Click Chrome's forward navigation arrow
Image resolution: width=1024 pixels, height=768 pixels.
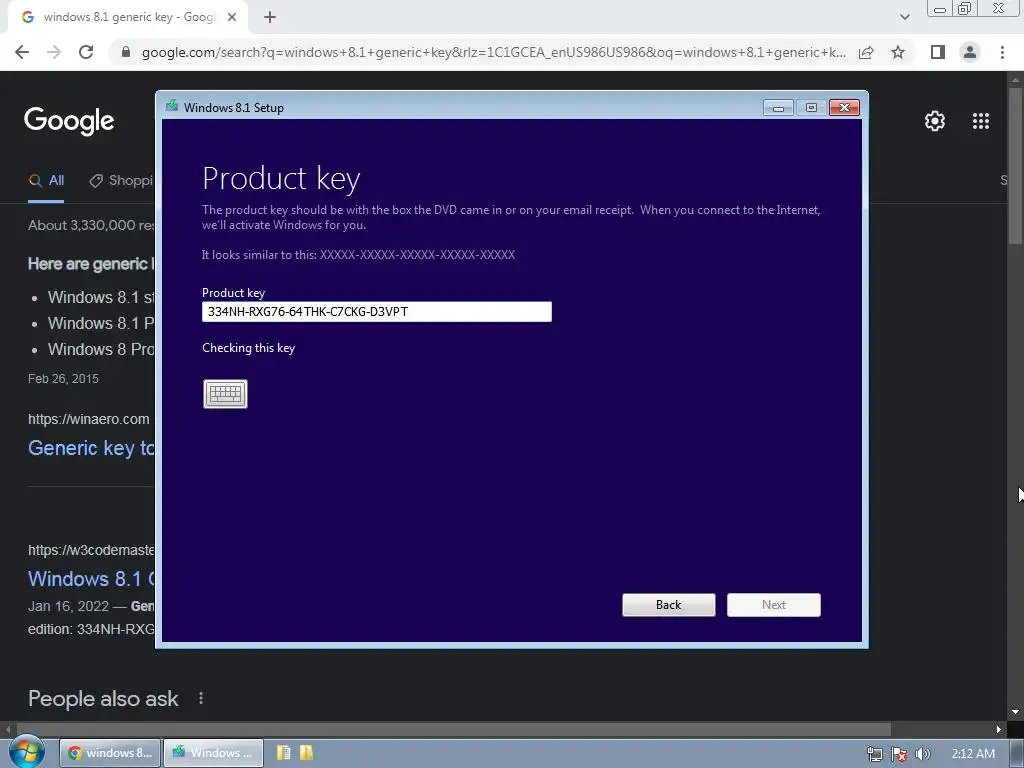pos(54,52)
